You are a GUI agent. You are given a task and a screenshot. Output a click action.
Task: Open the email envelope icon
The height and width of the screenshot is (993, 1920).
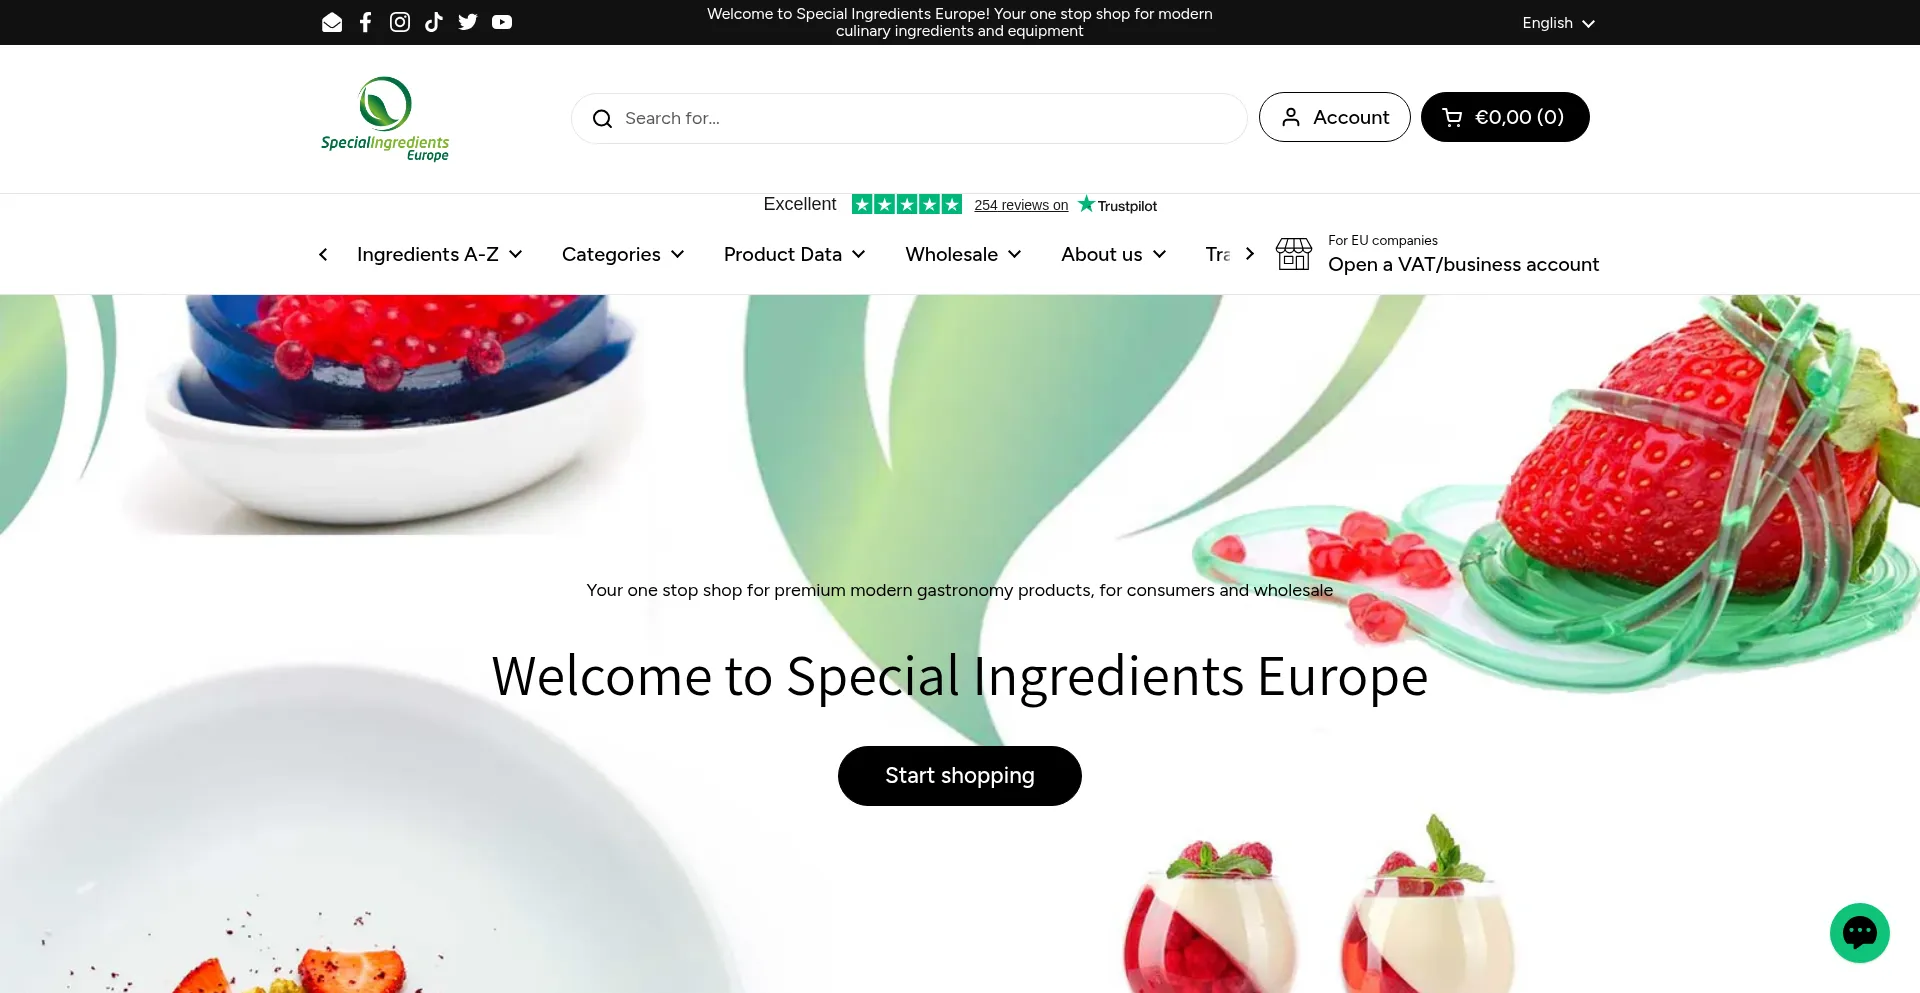click(x=332, y=22)
